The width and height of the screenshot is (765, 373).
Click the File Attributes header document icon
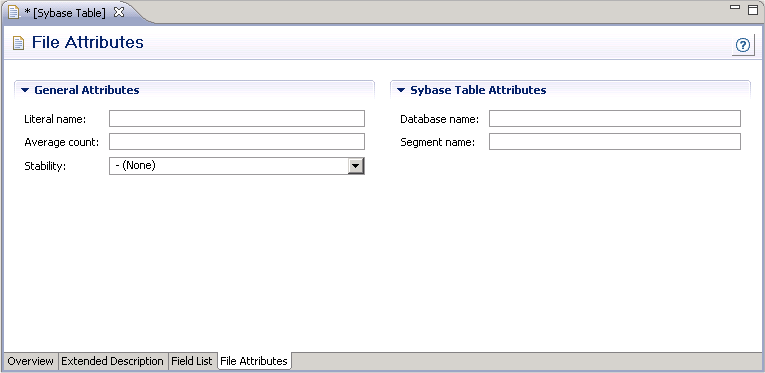(x=18, y=43)
